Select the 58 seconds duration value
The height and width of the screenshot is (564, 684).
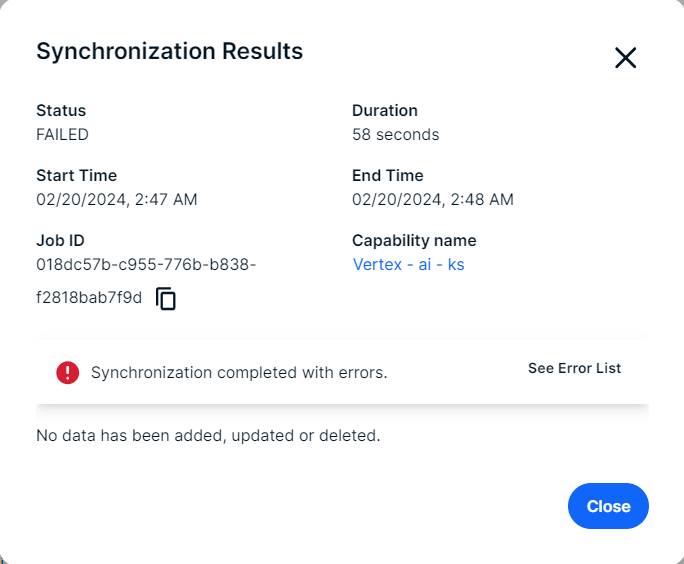coord(395,135)
